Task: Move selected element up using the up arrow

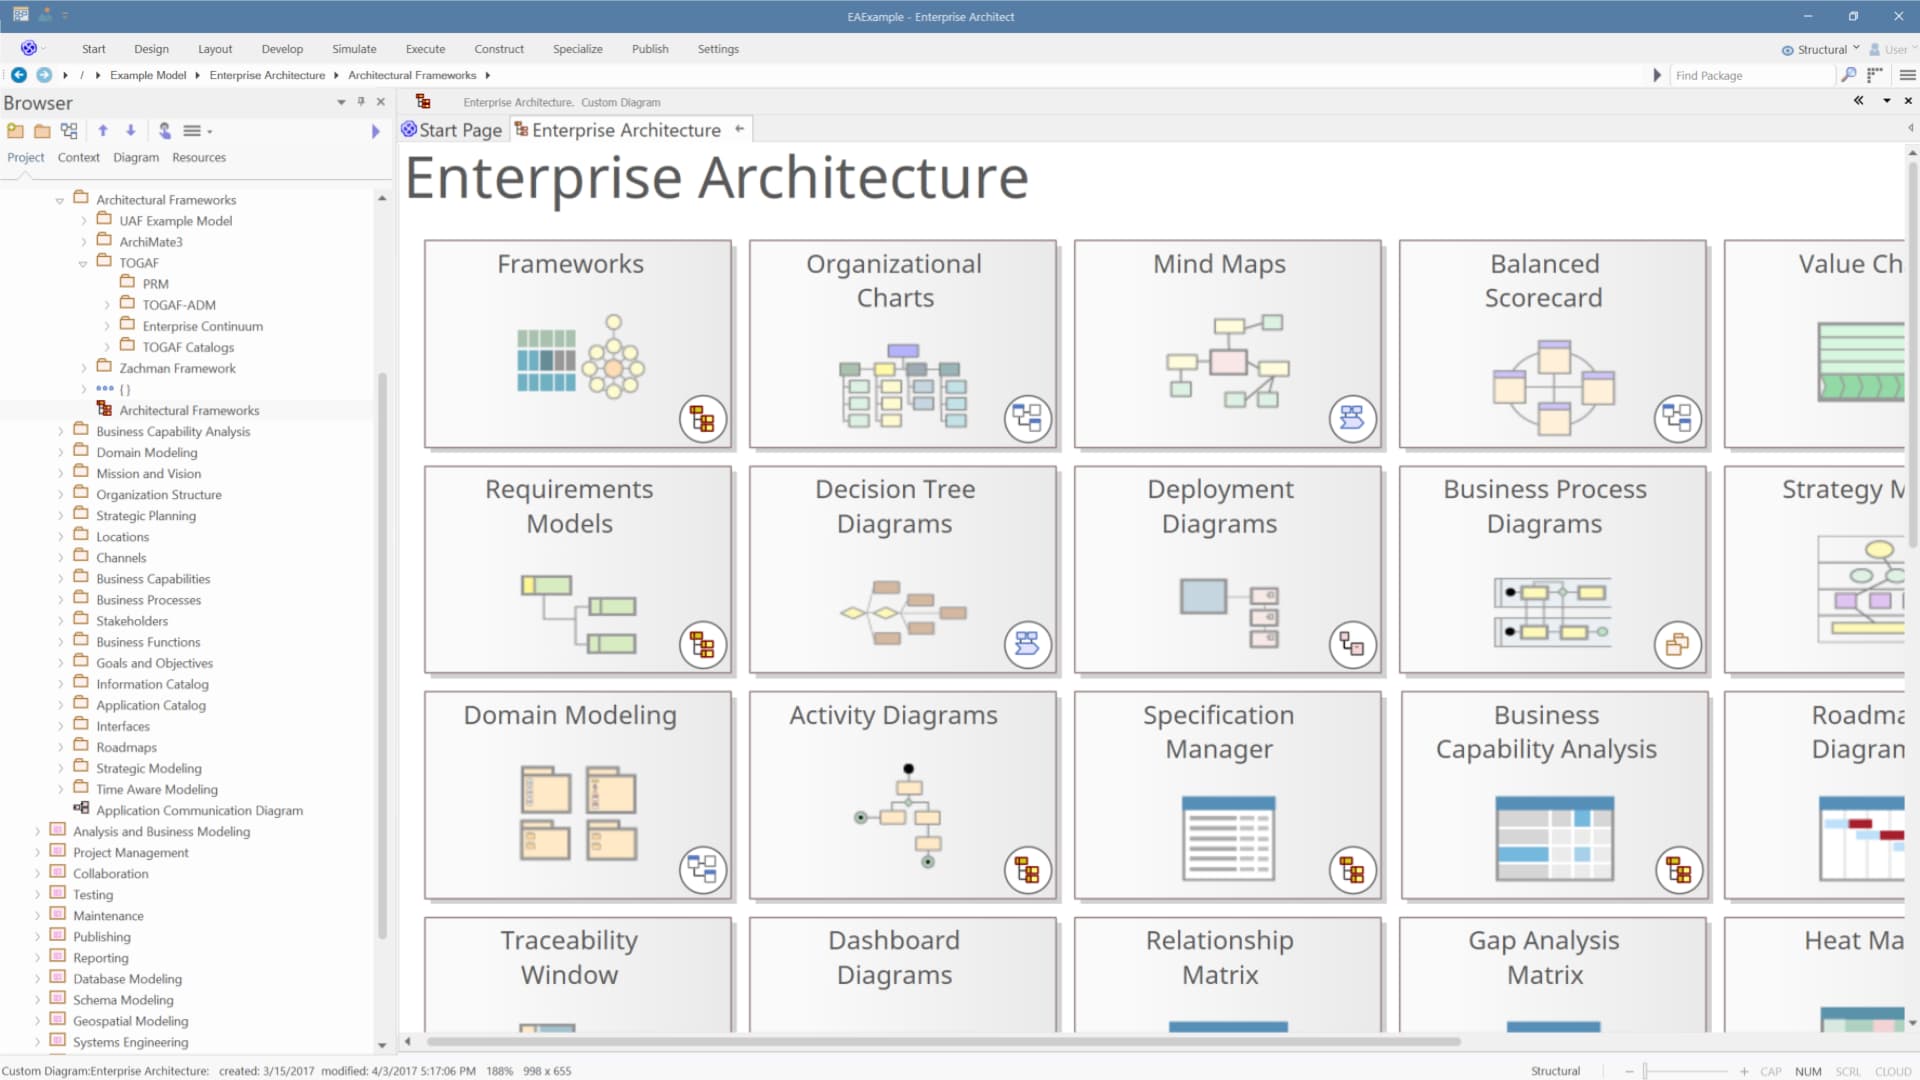Action: pyautogui.click(x=102, y=130)
